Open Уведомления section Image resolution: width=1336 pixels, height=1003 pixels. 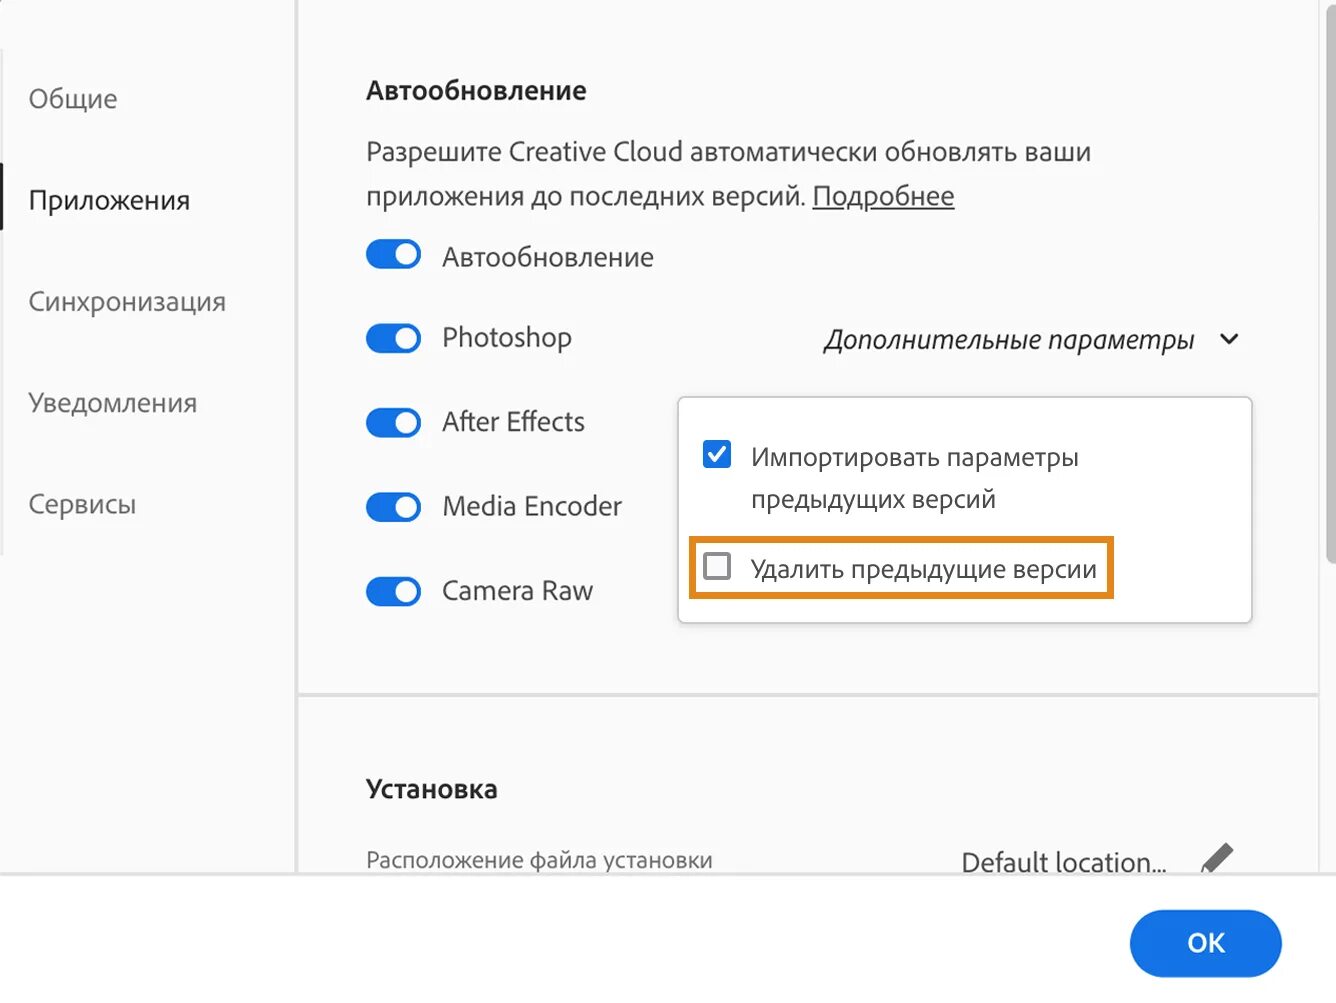tap(113, 402)
